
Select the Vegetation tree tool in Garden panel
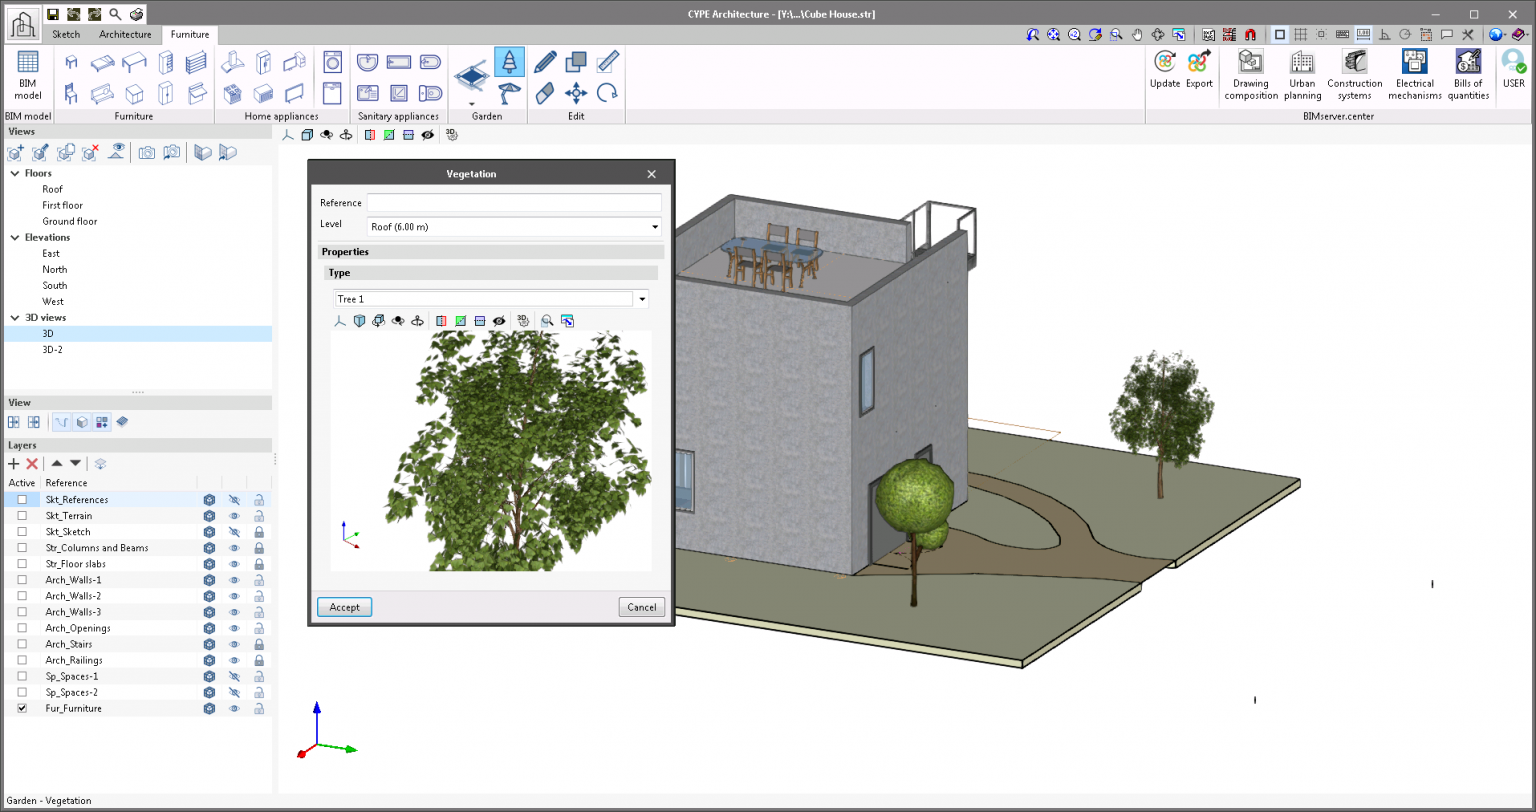tap(511, 61)
